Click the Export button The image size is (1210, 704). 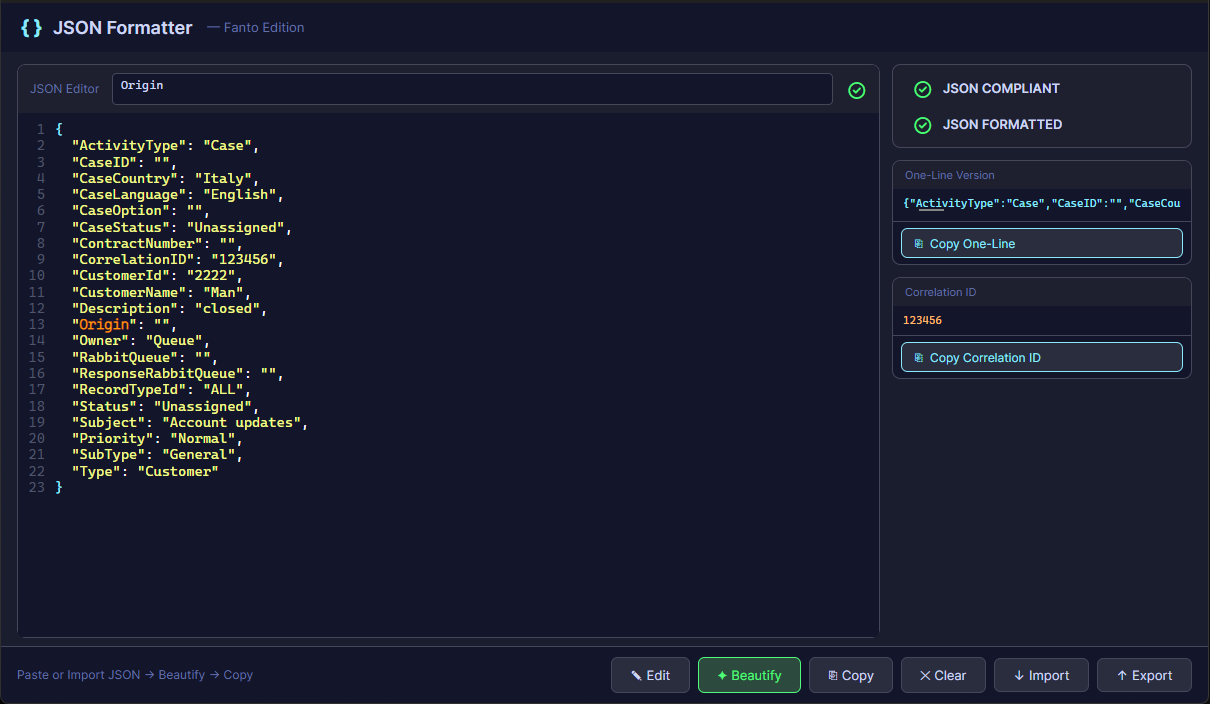tap(1144, 675)
